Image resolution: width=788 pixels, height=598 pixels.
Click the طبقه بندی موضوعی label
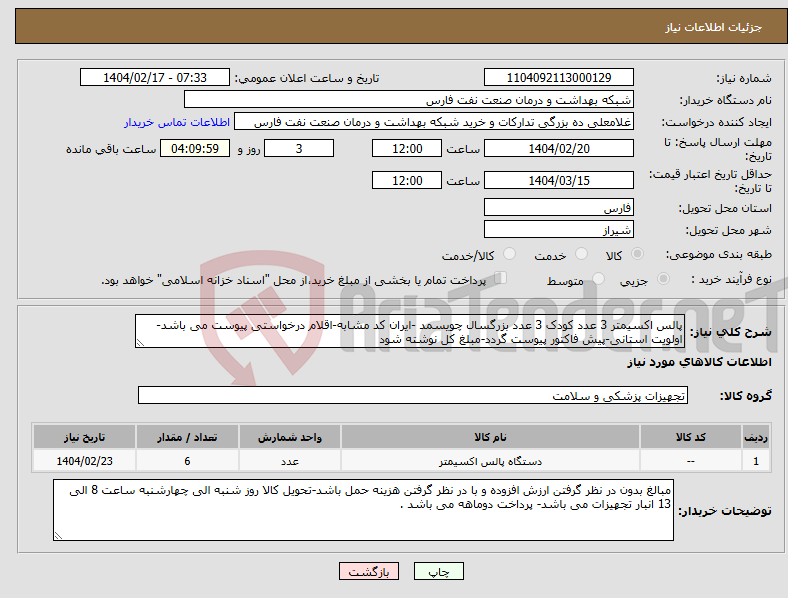click(719, 254)
